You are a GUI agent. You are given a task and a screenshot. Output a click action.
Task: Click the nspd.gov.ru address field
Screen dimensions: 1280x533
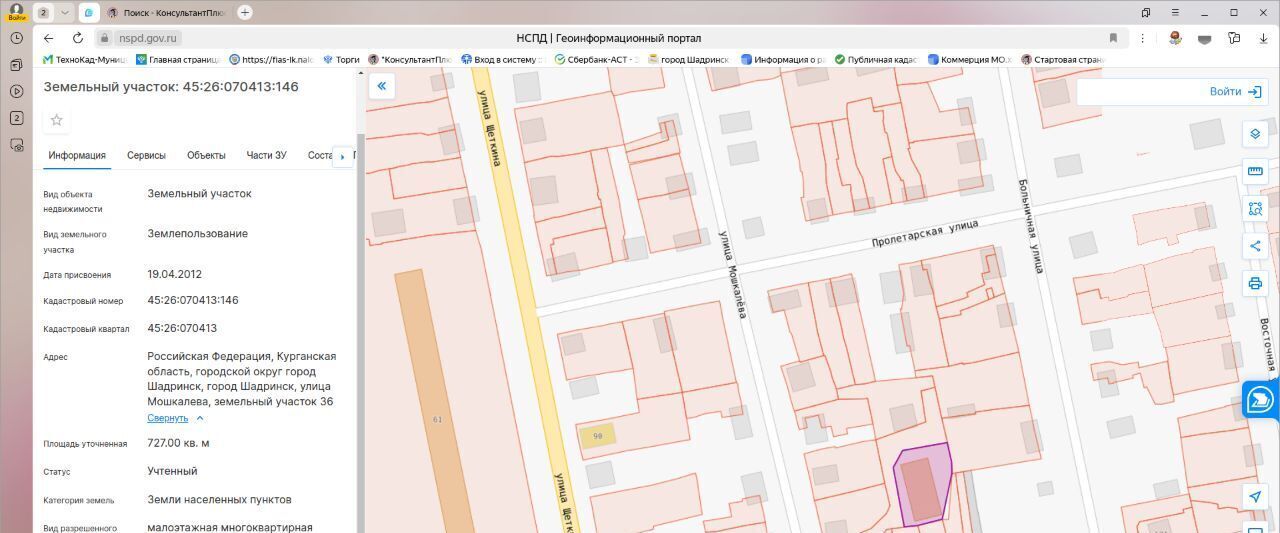[x=148, y=38]
